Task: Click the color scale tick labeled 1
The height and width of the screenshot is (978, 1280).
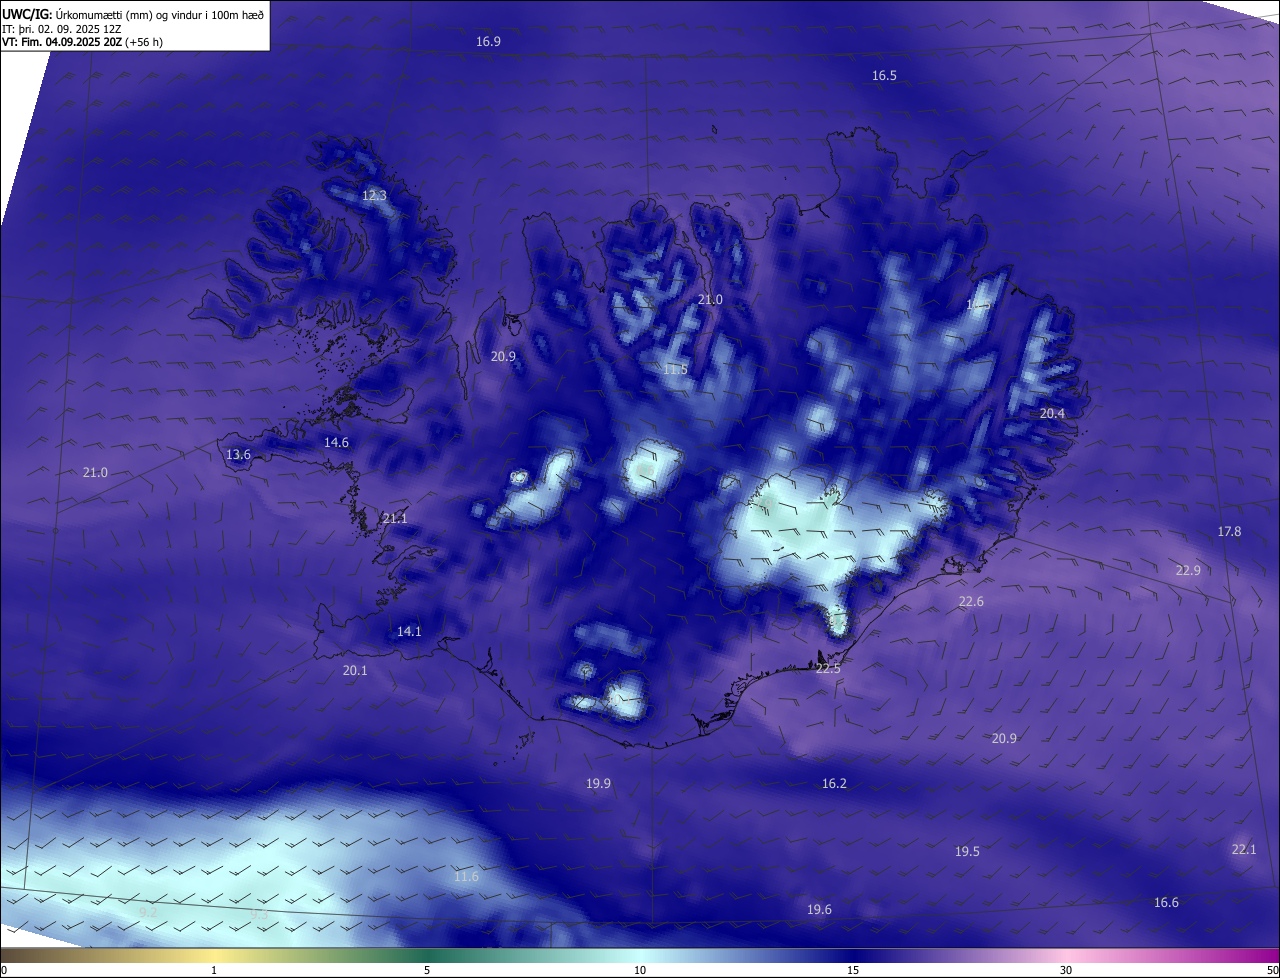Action: pyautogui.click(x=214, y=971)
